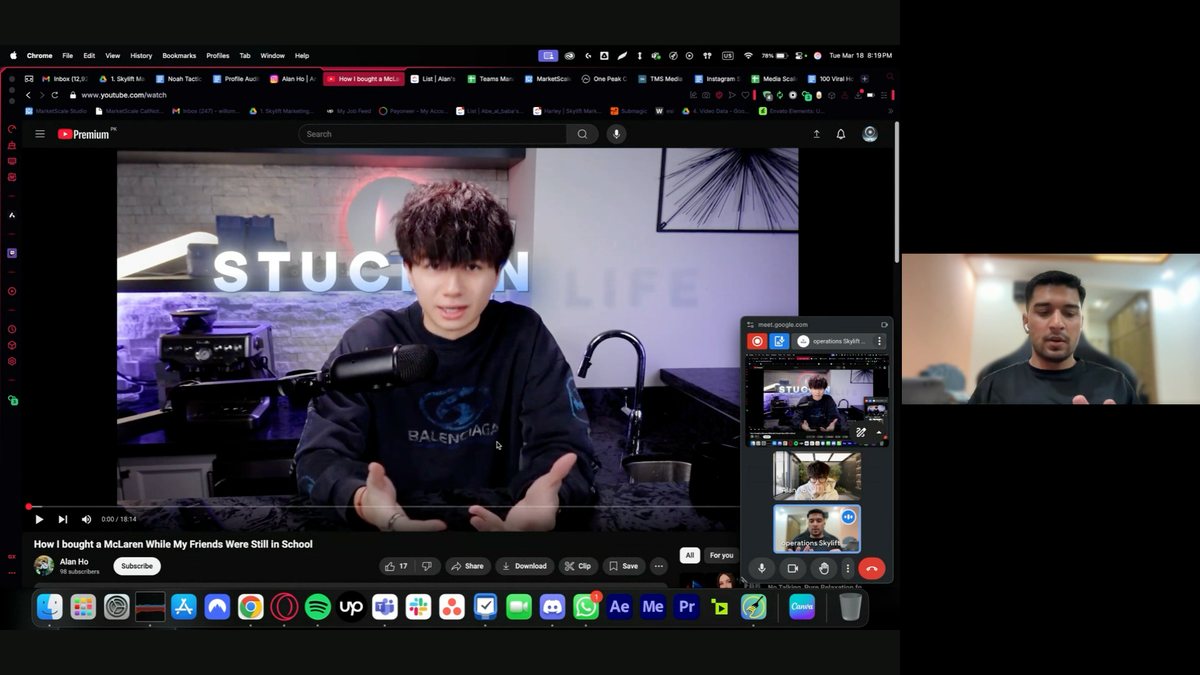This screenshot has width=1200, height=675.
Task: Open the Bookmarks menu
Action: point(179,56)
